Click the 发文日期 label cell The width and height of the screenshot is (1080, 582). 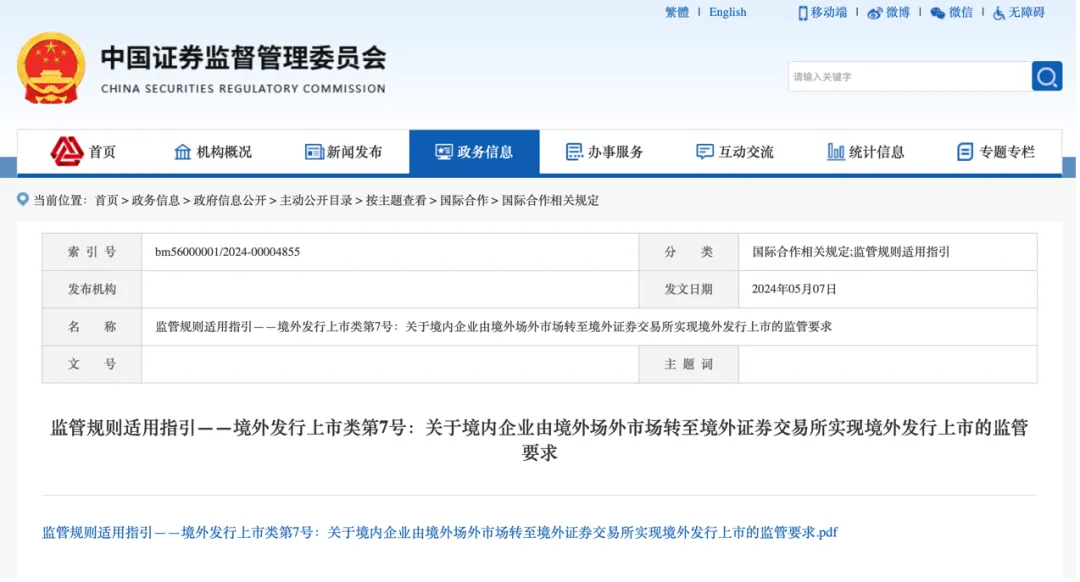pos(691,290)
